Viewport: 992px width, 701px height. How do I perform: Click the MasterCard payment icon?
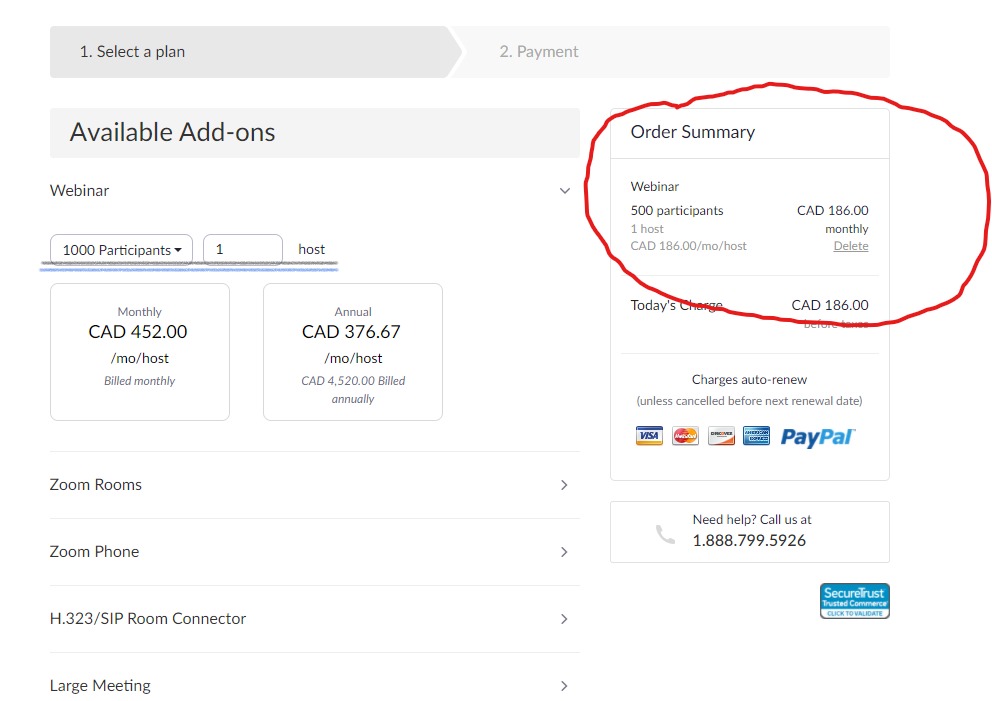tap(685, 436)
